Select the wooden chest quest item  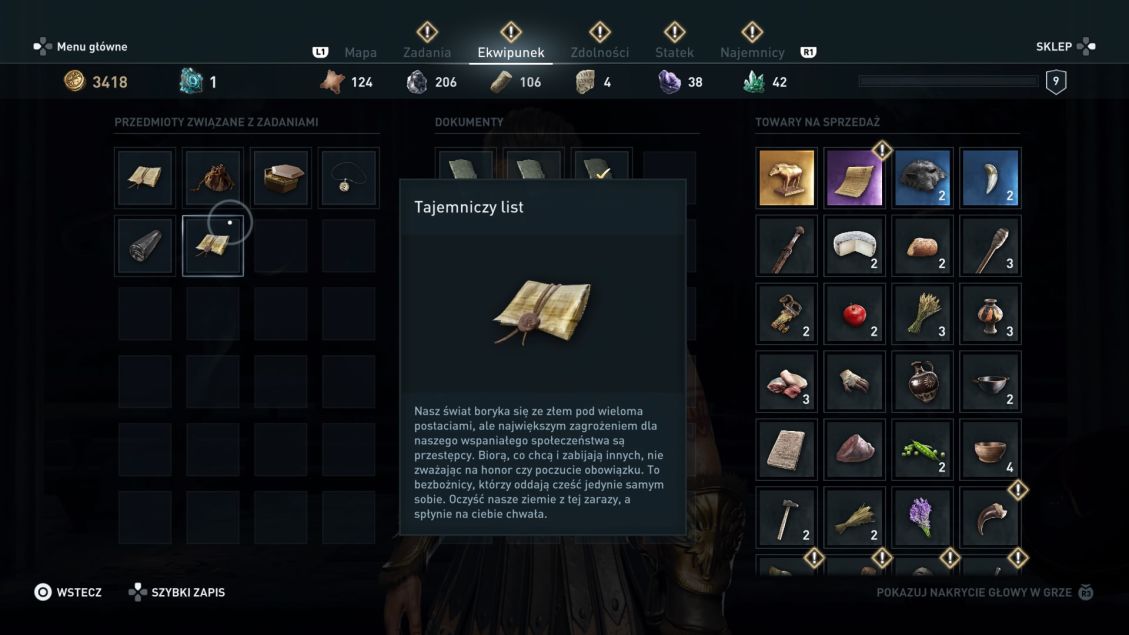coord(281,178)
